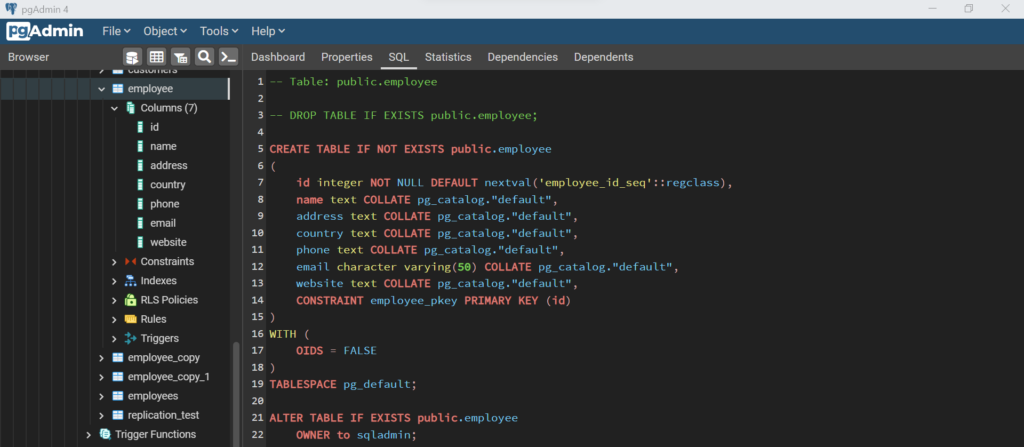
Task: Click the Columns (7) node icon
Action: coord(131,108)
